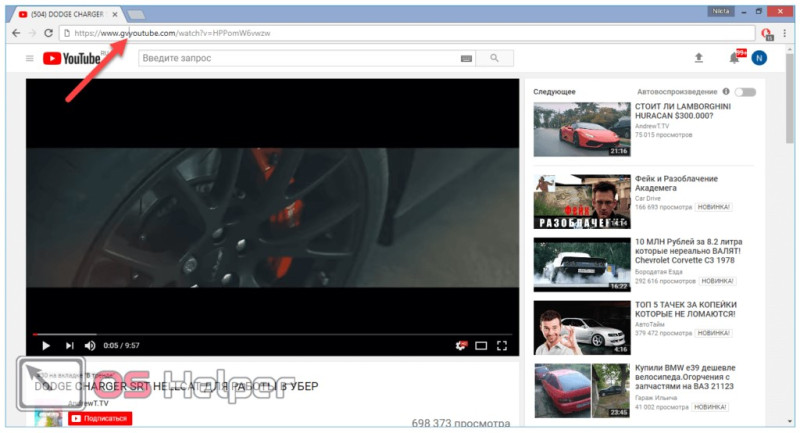Viewport: 800px width, 433px height.
Task: Open the АвтоТайм channel link
Action: click(649, 324)
